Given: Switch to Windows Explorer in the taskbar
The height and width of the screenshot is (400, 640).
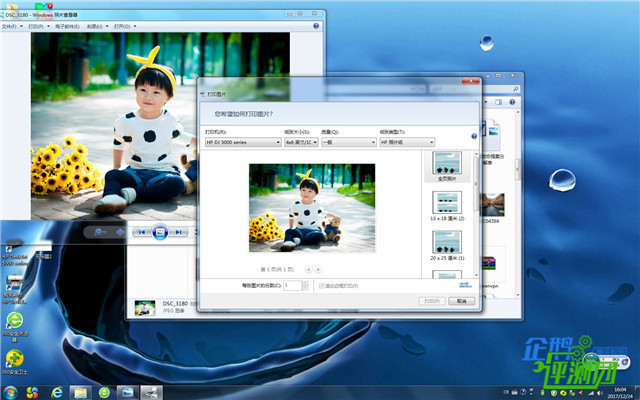Looking at the screenshot, I should tap(80, 393).
